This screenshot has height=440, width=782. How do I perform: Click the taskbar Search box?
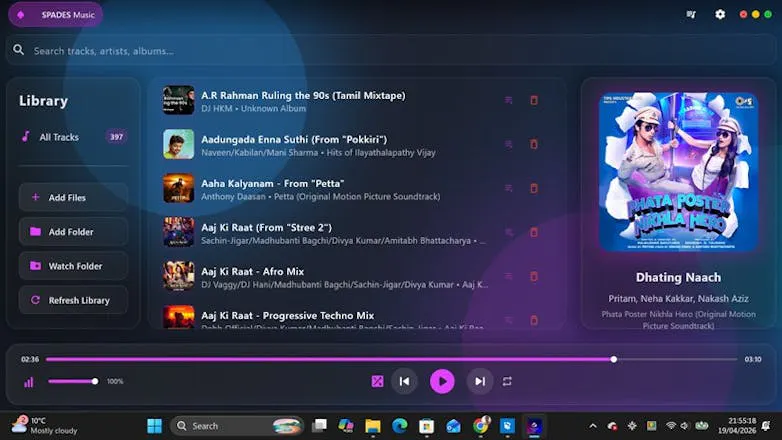click(x=237, y=426)
